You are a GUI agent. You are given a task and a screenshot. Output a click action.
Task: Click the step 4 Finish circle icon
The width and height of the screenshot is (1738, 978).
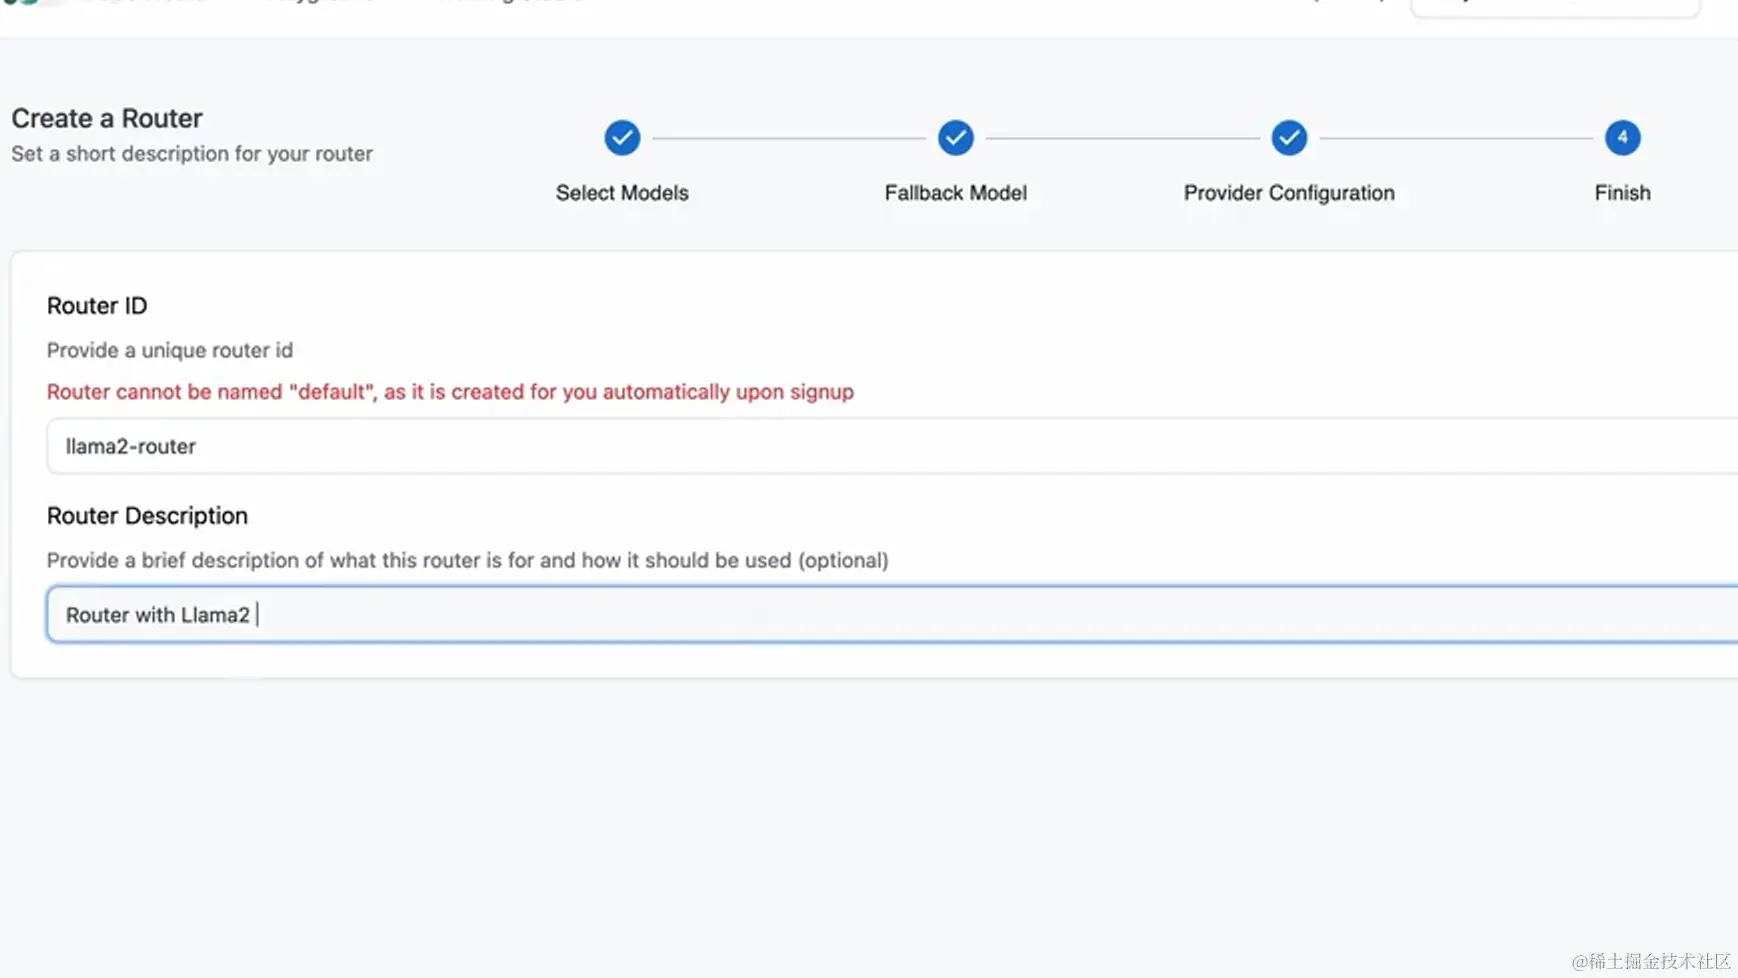point(1622,138)
